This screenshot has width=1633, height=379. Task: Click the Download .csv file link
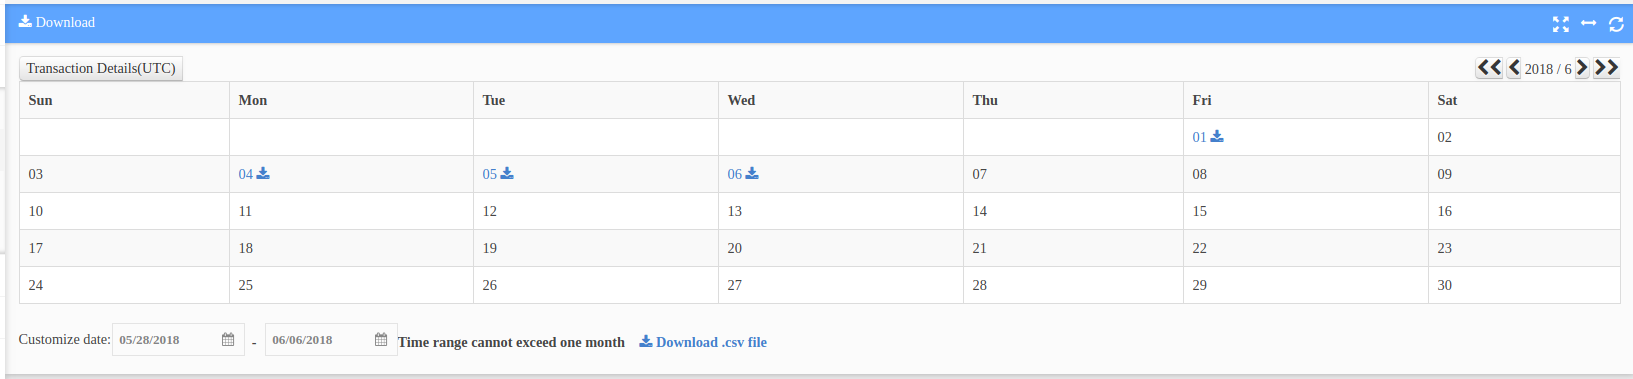[x=703, y=342]
